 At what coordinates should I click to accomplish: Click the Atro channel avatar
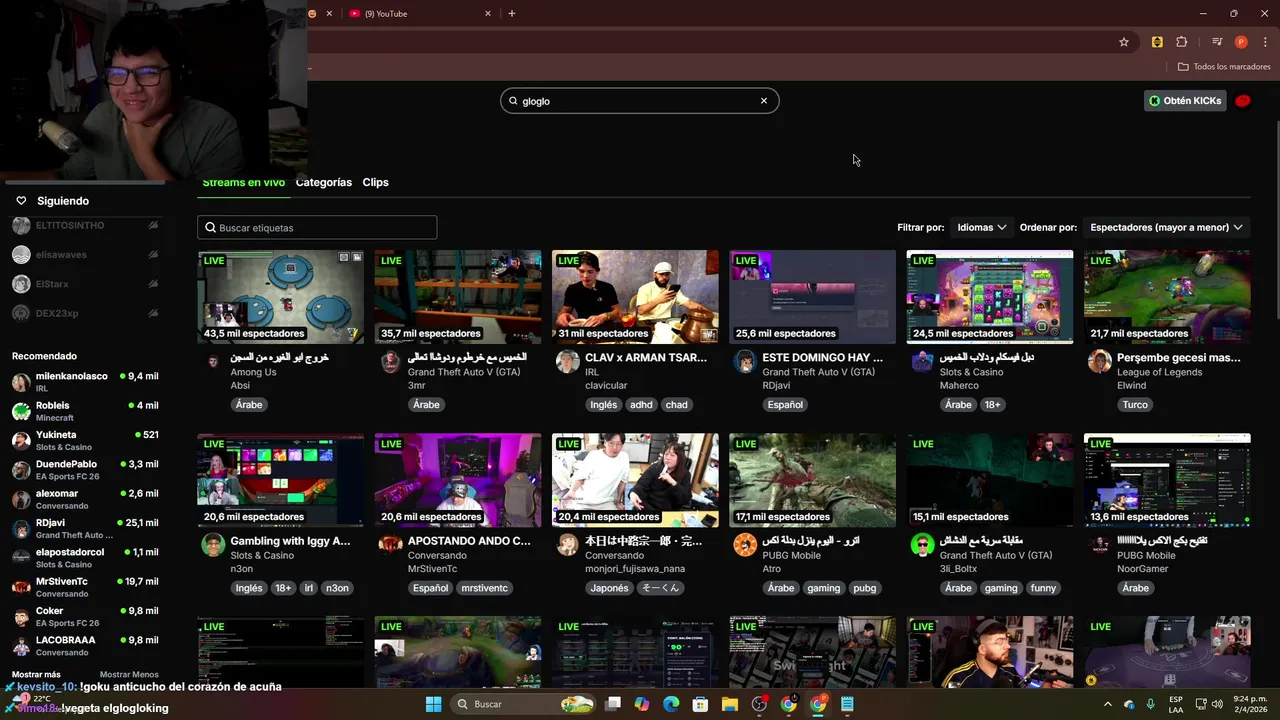[745, 545]
